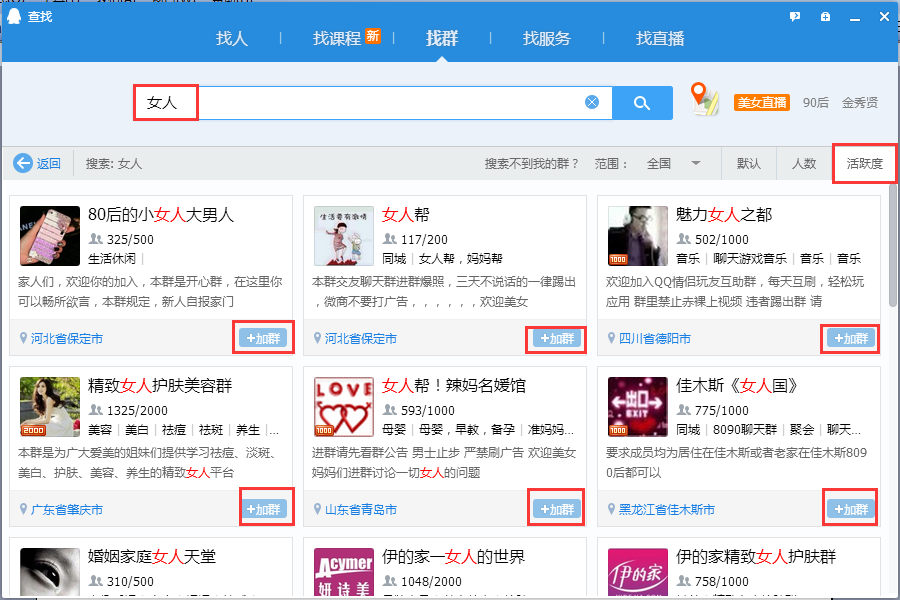Join 女人帮！辣妈名媛馆 with +加群
900x600 pixels.
point(557,509)
